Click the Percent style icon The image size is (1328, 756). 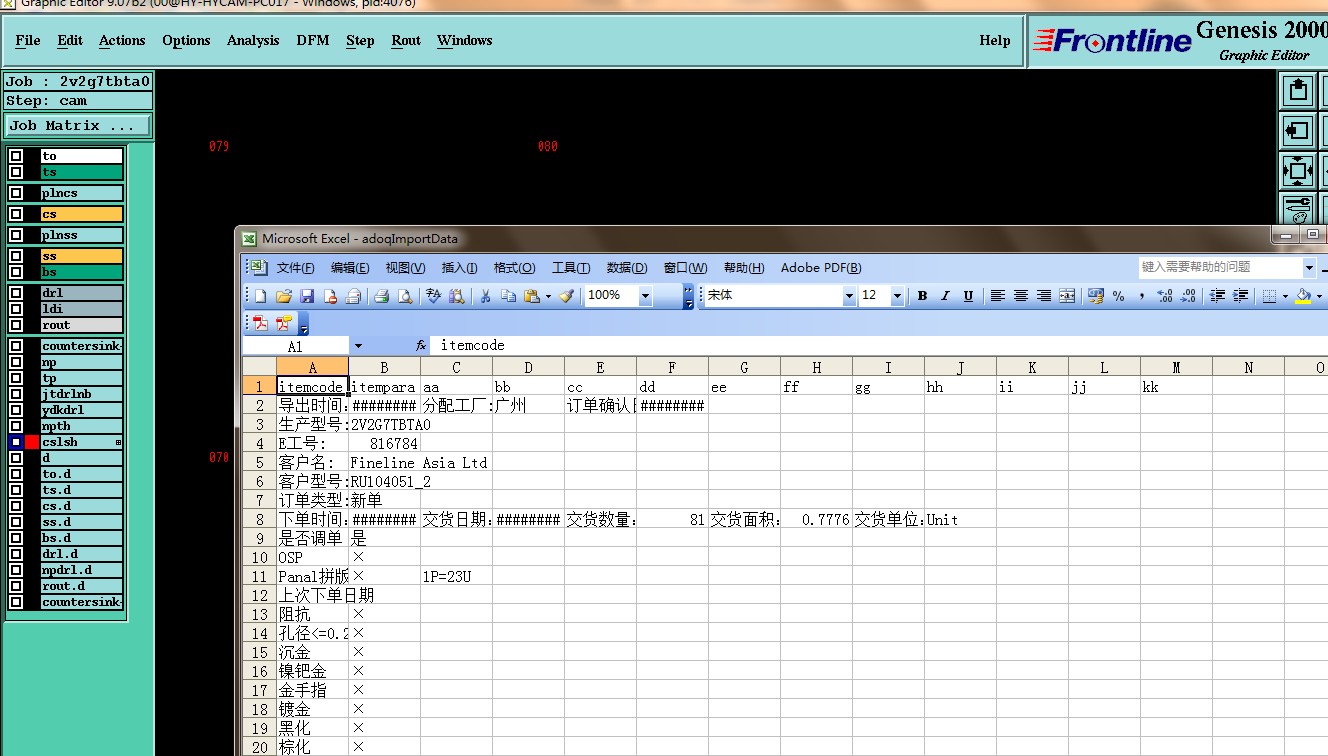(x=1118, y=296)
